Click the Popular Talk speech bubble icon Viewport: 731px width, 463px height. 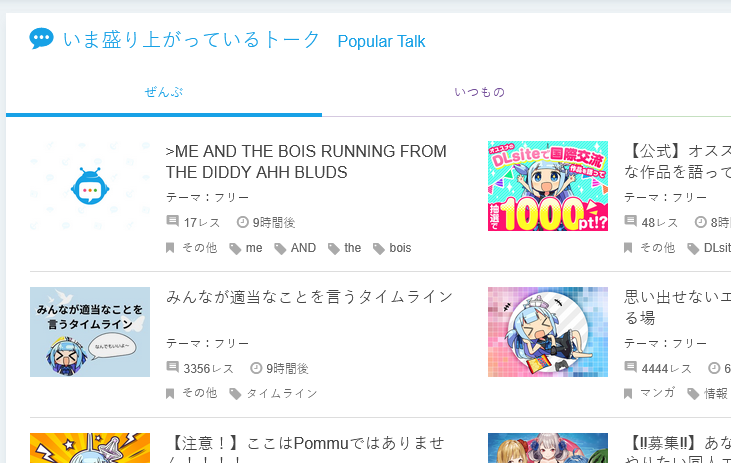(41, 39)
